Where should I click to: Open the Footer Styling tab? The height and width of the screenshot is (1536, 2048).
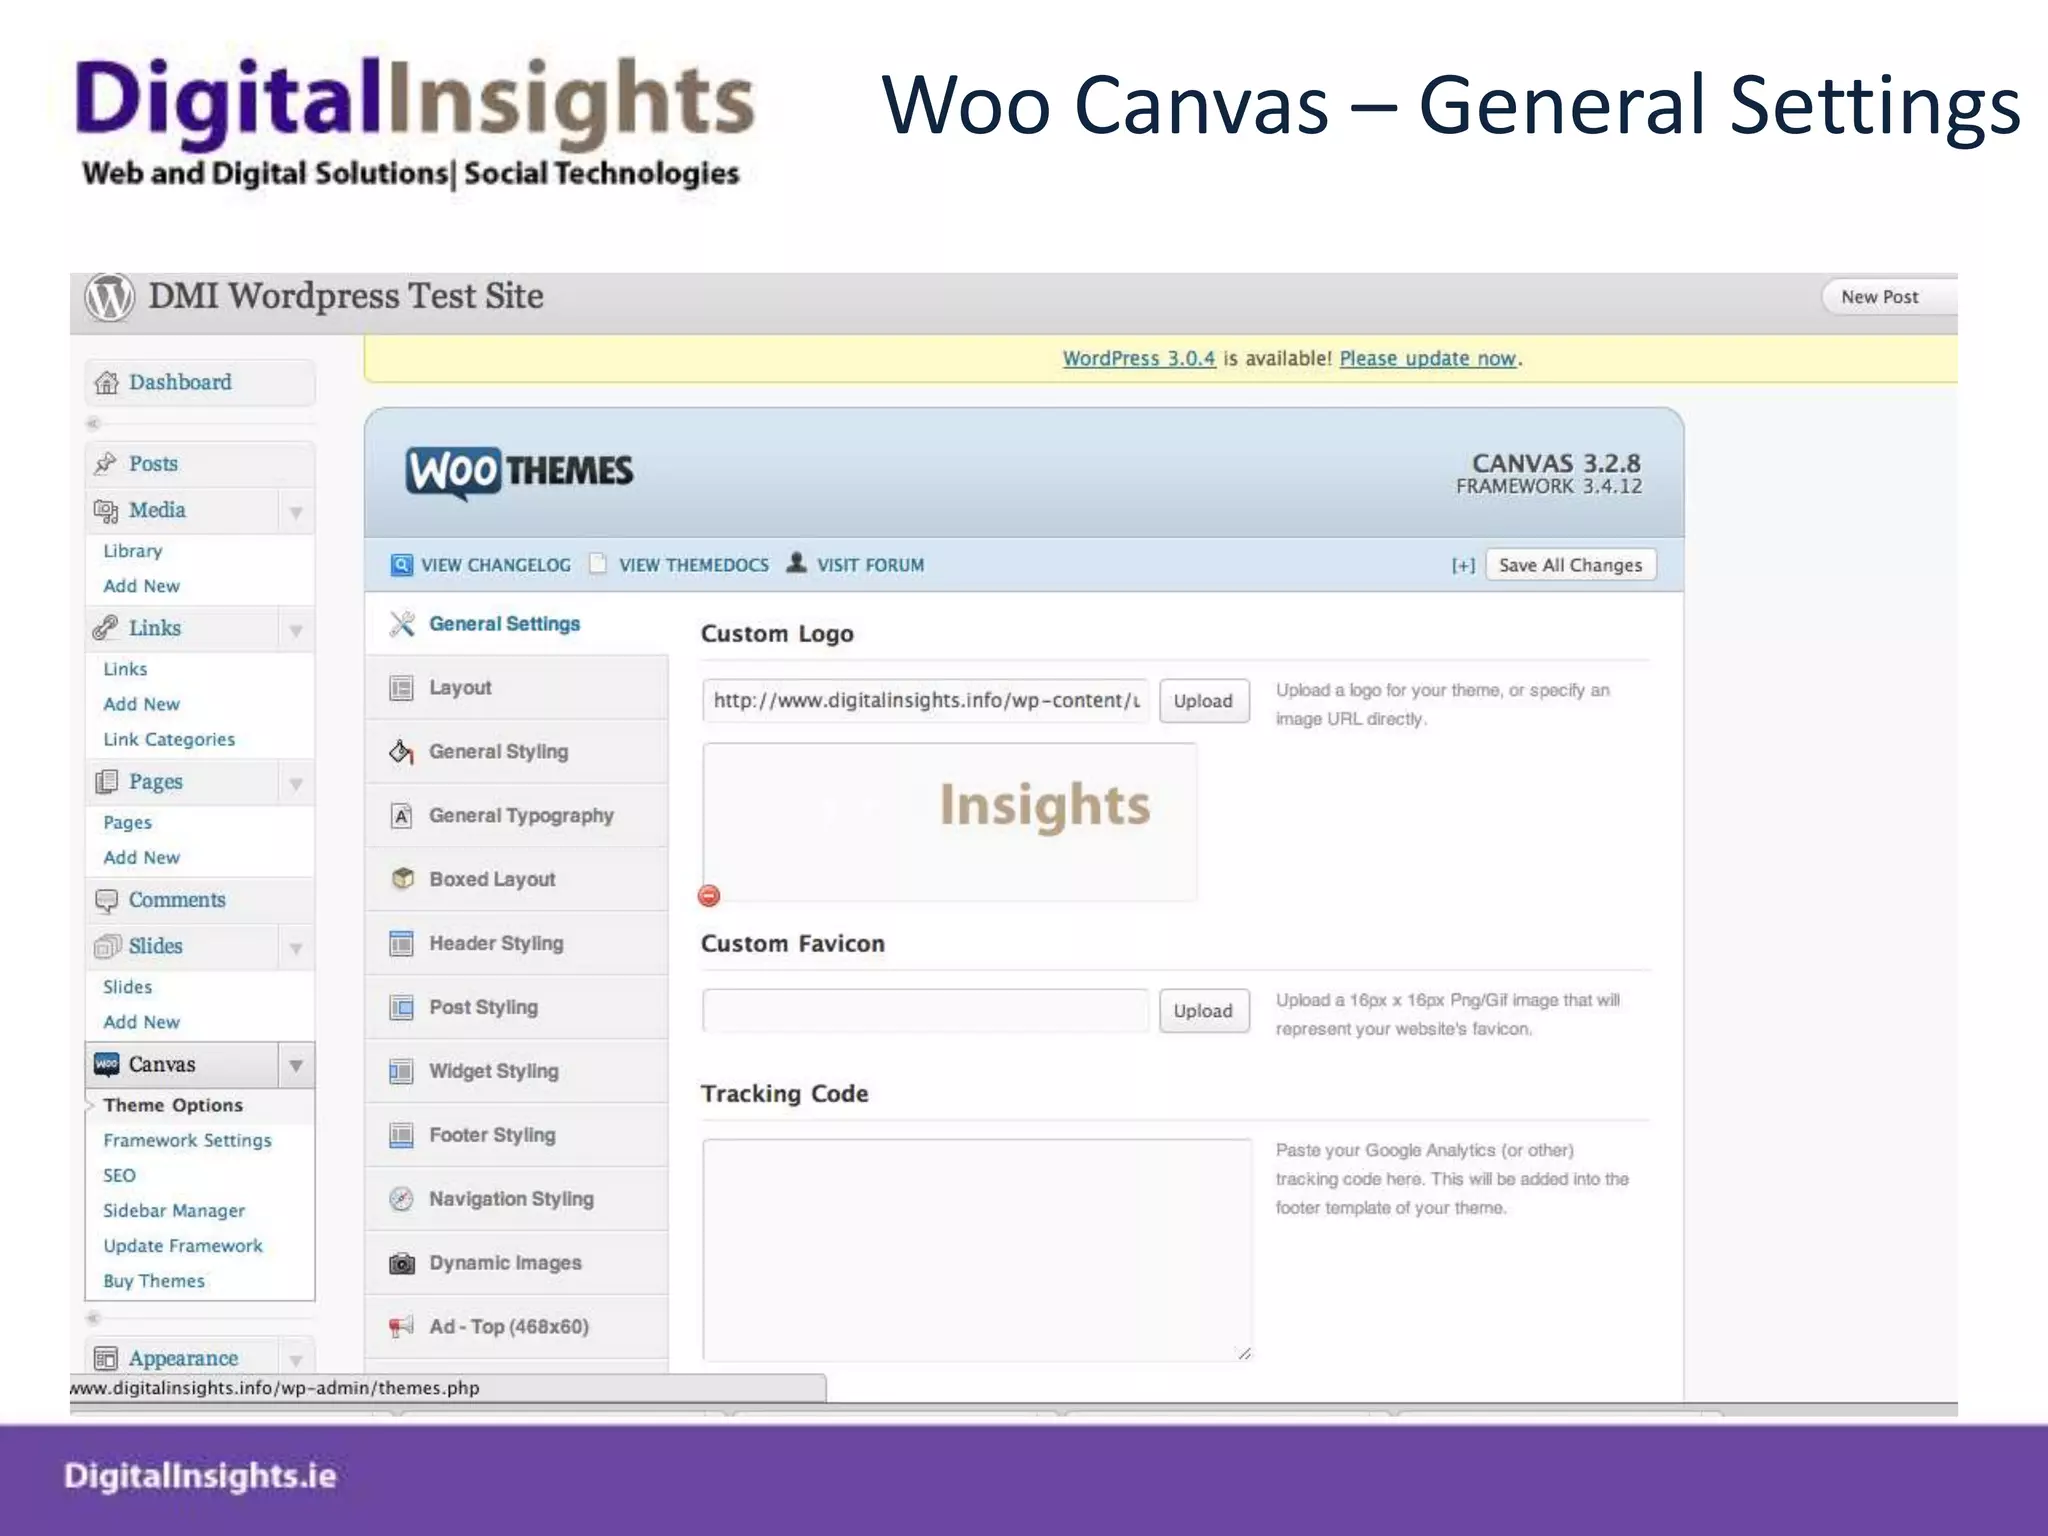tap(517, 1136)
